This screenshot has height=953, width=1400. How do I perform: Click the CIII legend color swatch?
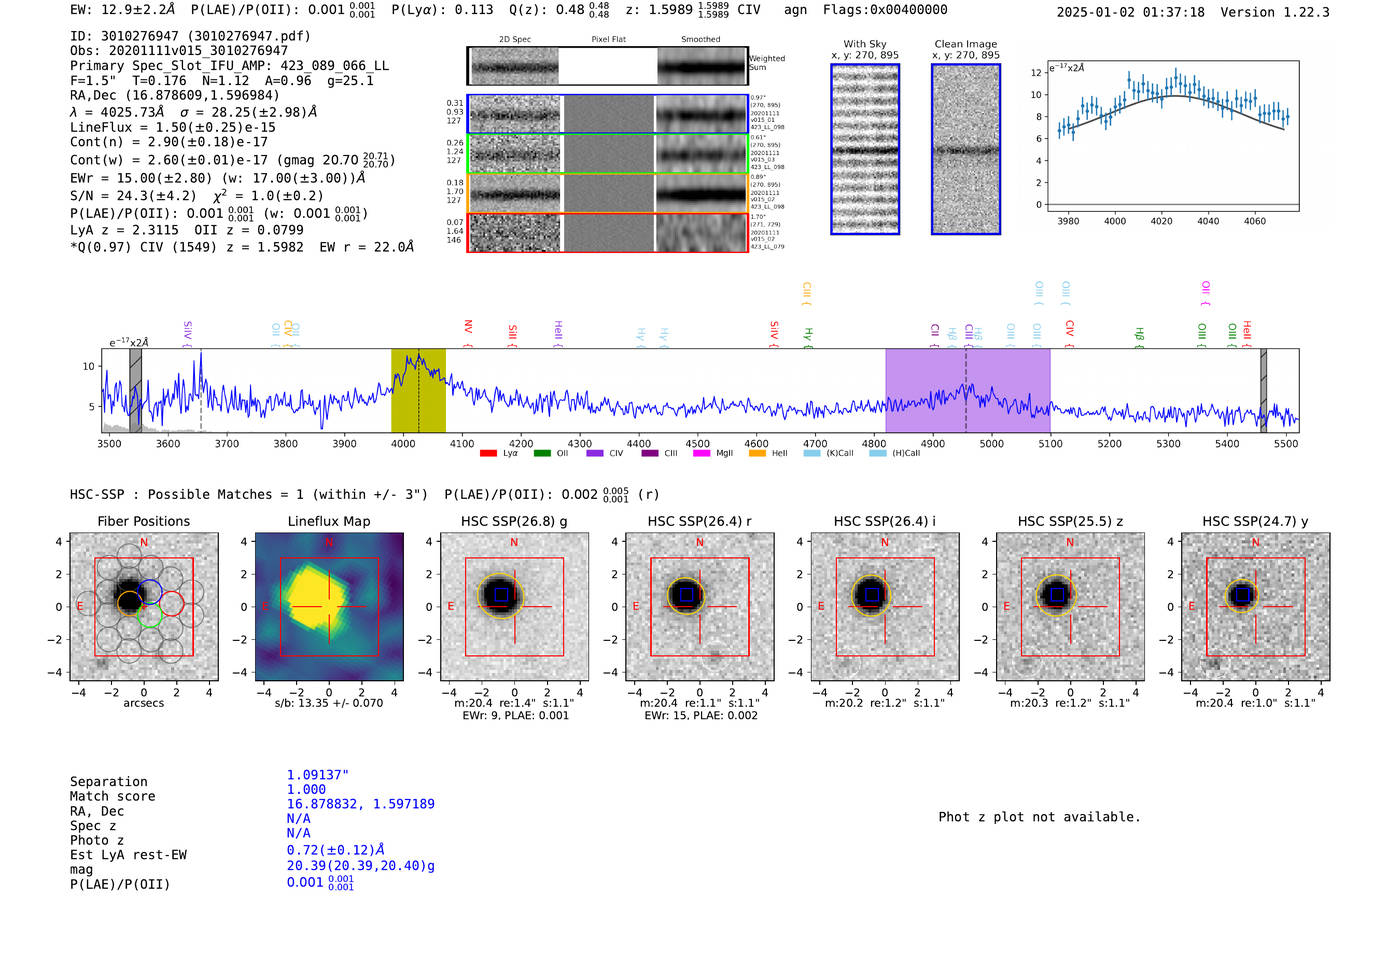pos(650,453)
